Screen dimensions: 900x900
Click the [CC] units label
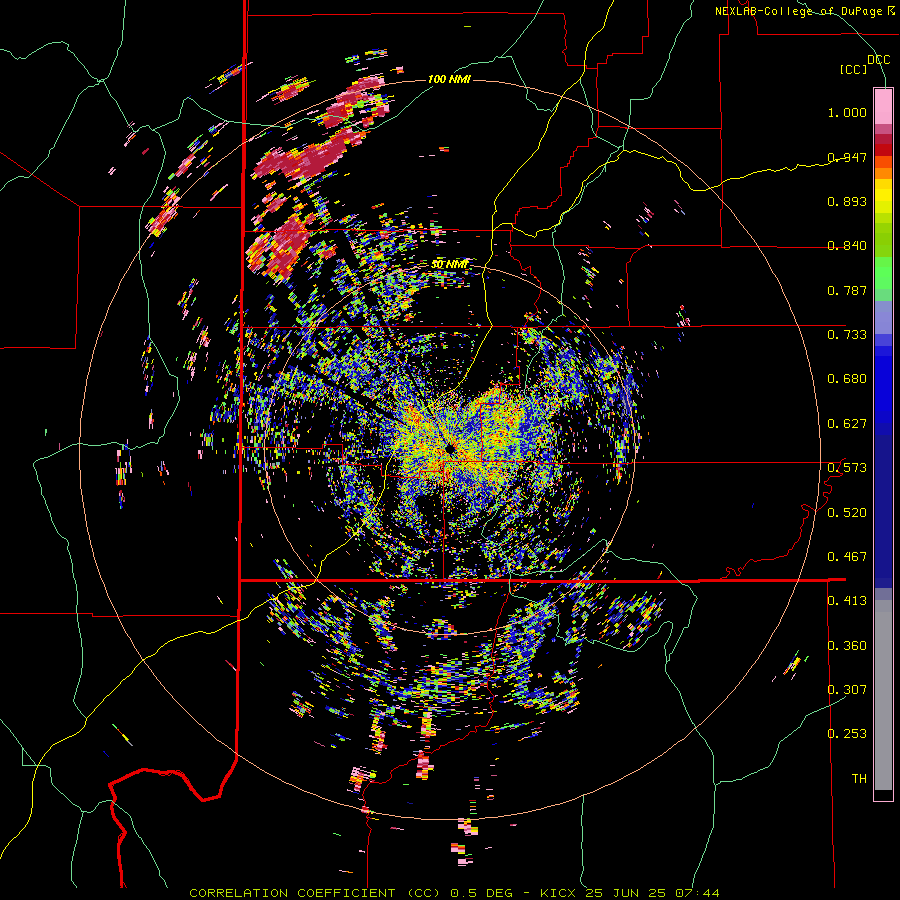pyautogui.click(x=854, y=69)
